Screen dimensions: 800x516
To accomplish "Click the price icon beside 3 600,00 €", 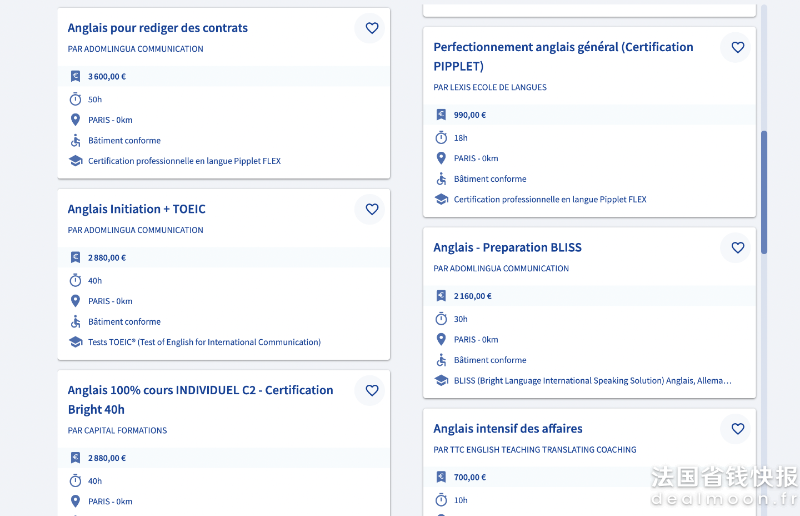I will click(x=76, y=77).
